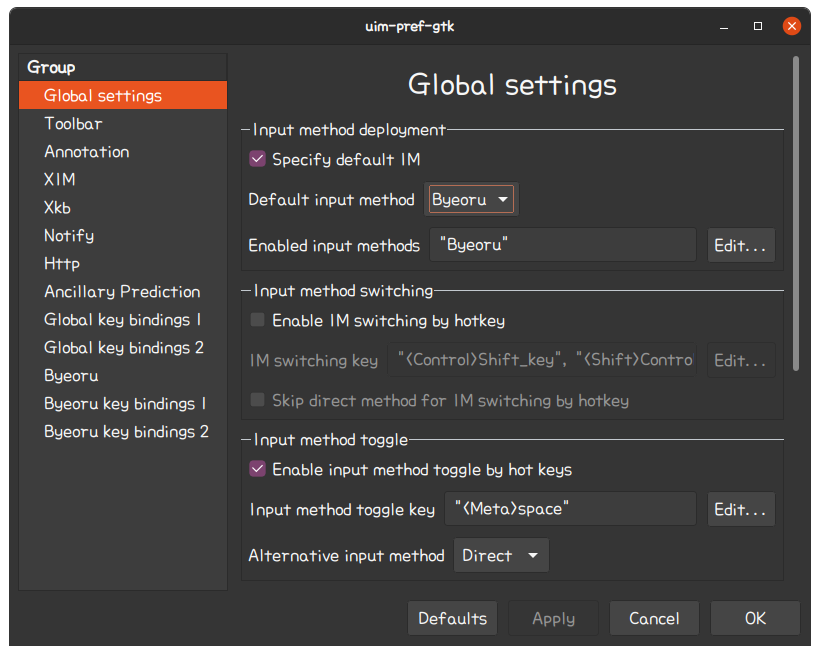Select XIM in the group list

click(x=123, y=179)
